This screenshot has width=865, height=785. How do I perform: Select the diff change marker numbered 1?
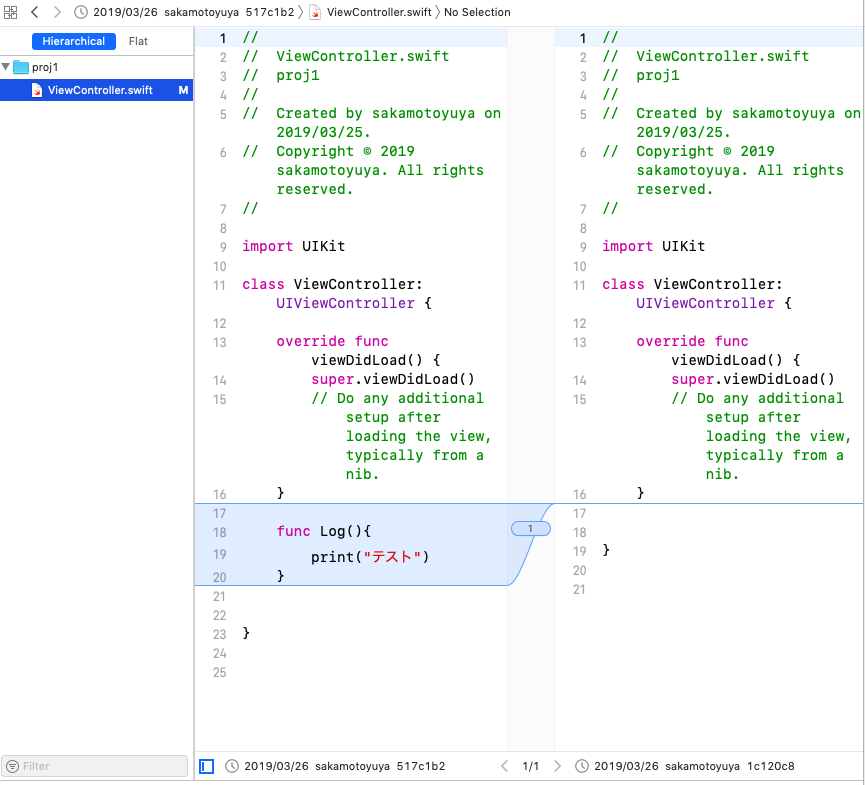point(531,528)
